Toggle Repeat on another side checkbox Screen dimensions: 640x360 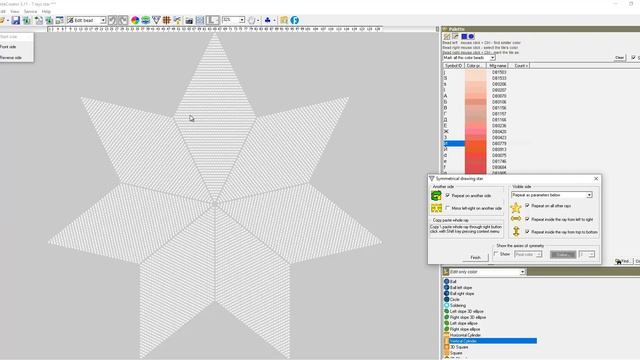(x=448, y=196)
